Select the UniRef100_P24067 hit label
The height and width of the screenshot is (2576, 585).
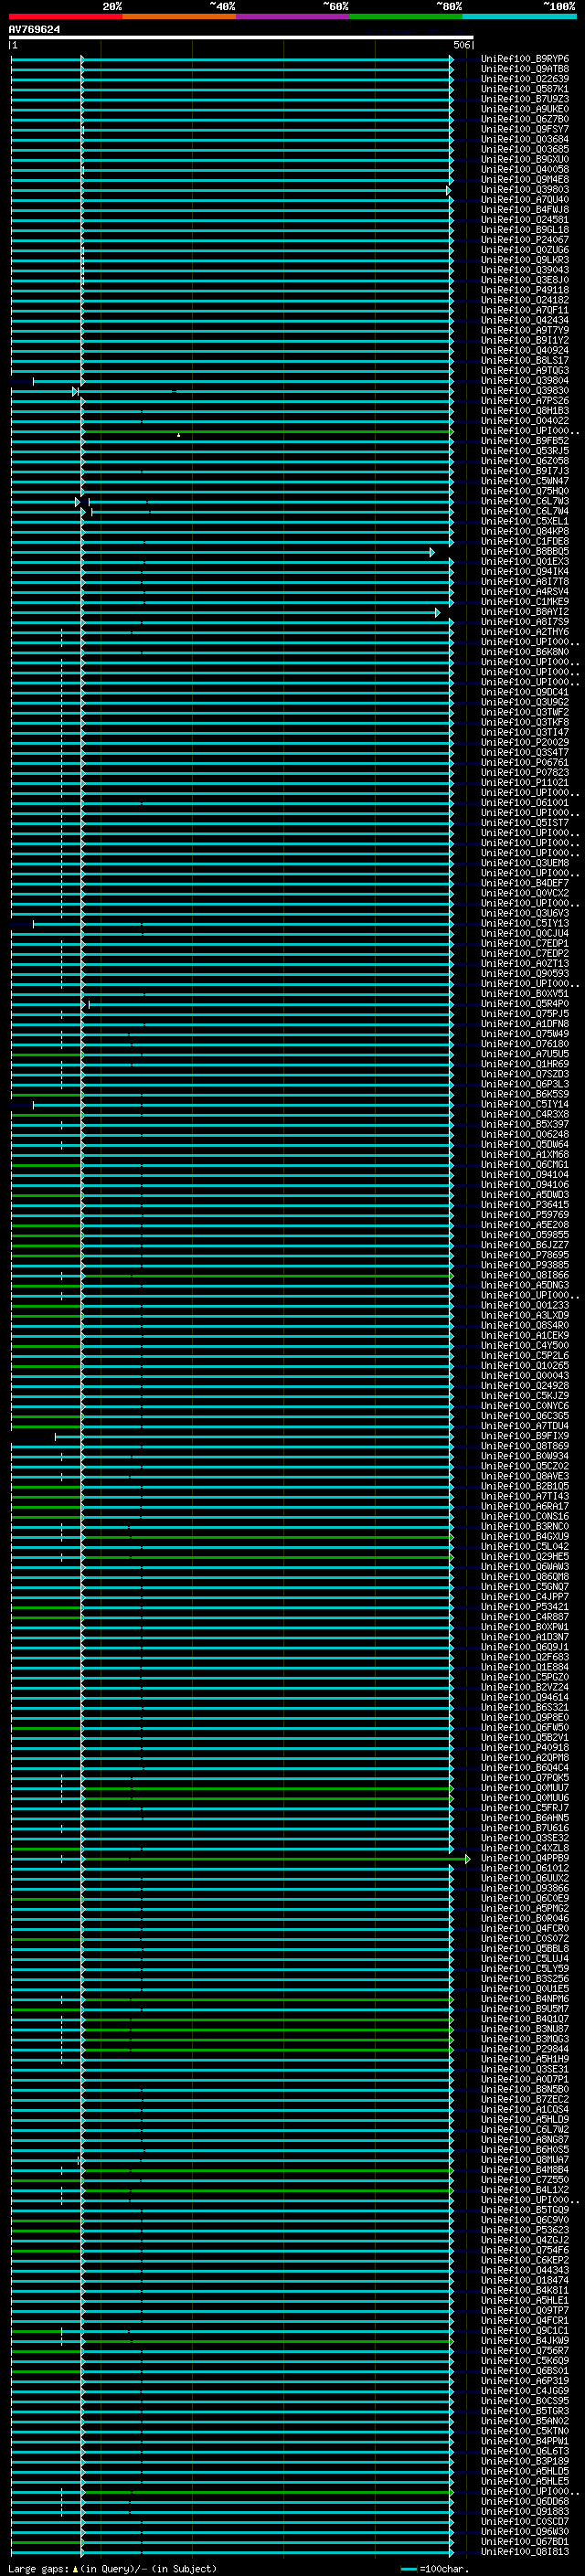click(524, 240)
